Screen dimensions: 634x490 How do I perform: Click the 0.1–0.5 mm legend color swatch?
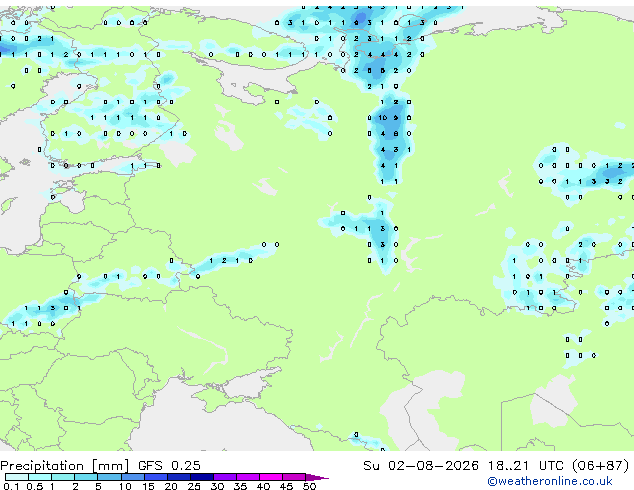click(x=17, y=477)
